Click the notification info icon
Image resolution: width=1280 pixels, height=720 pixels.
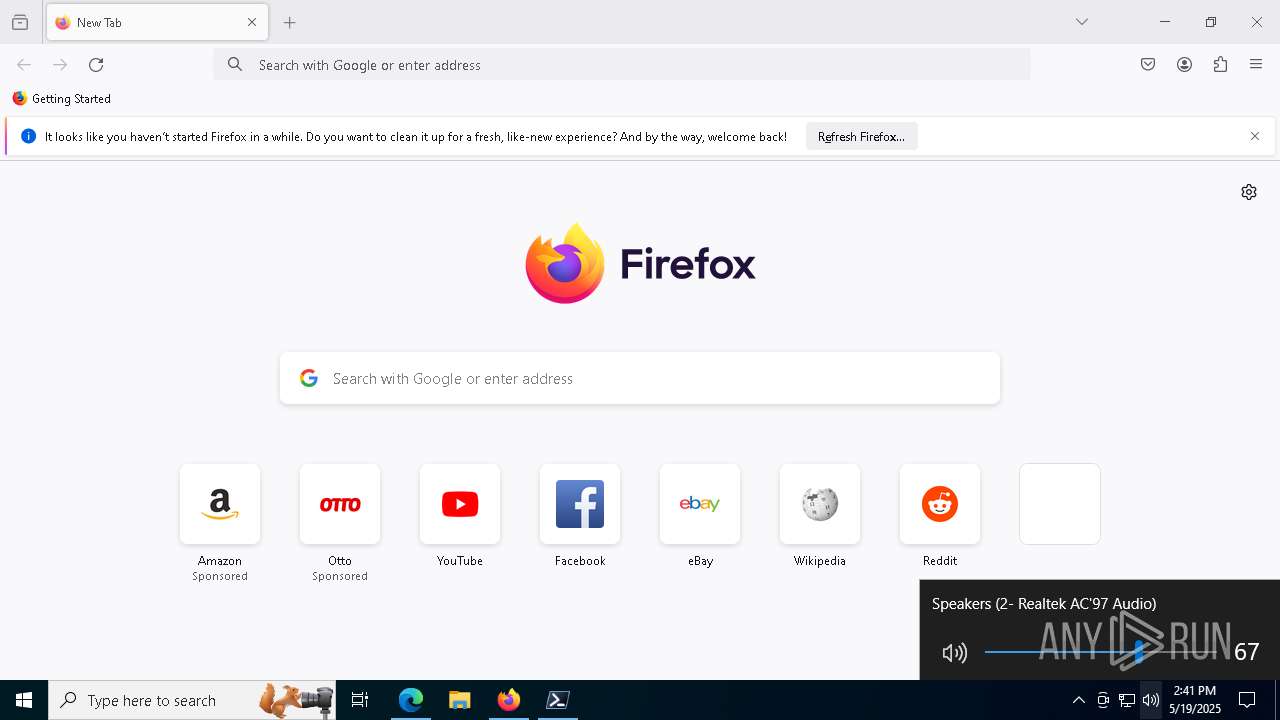coord(28,136)
